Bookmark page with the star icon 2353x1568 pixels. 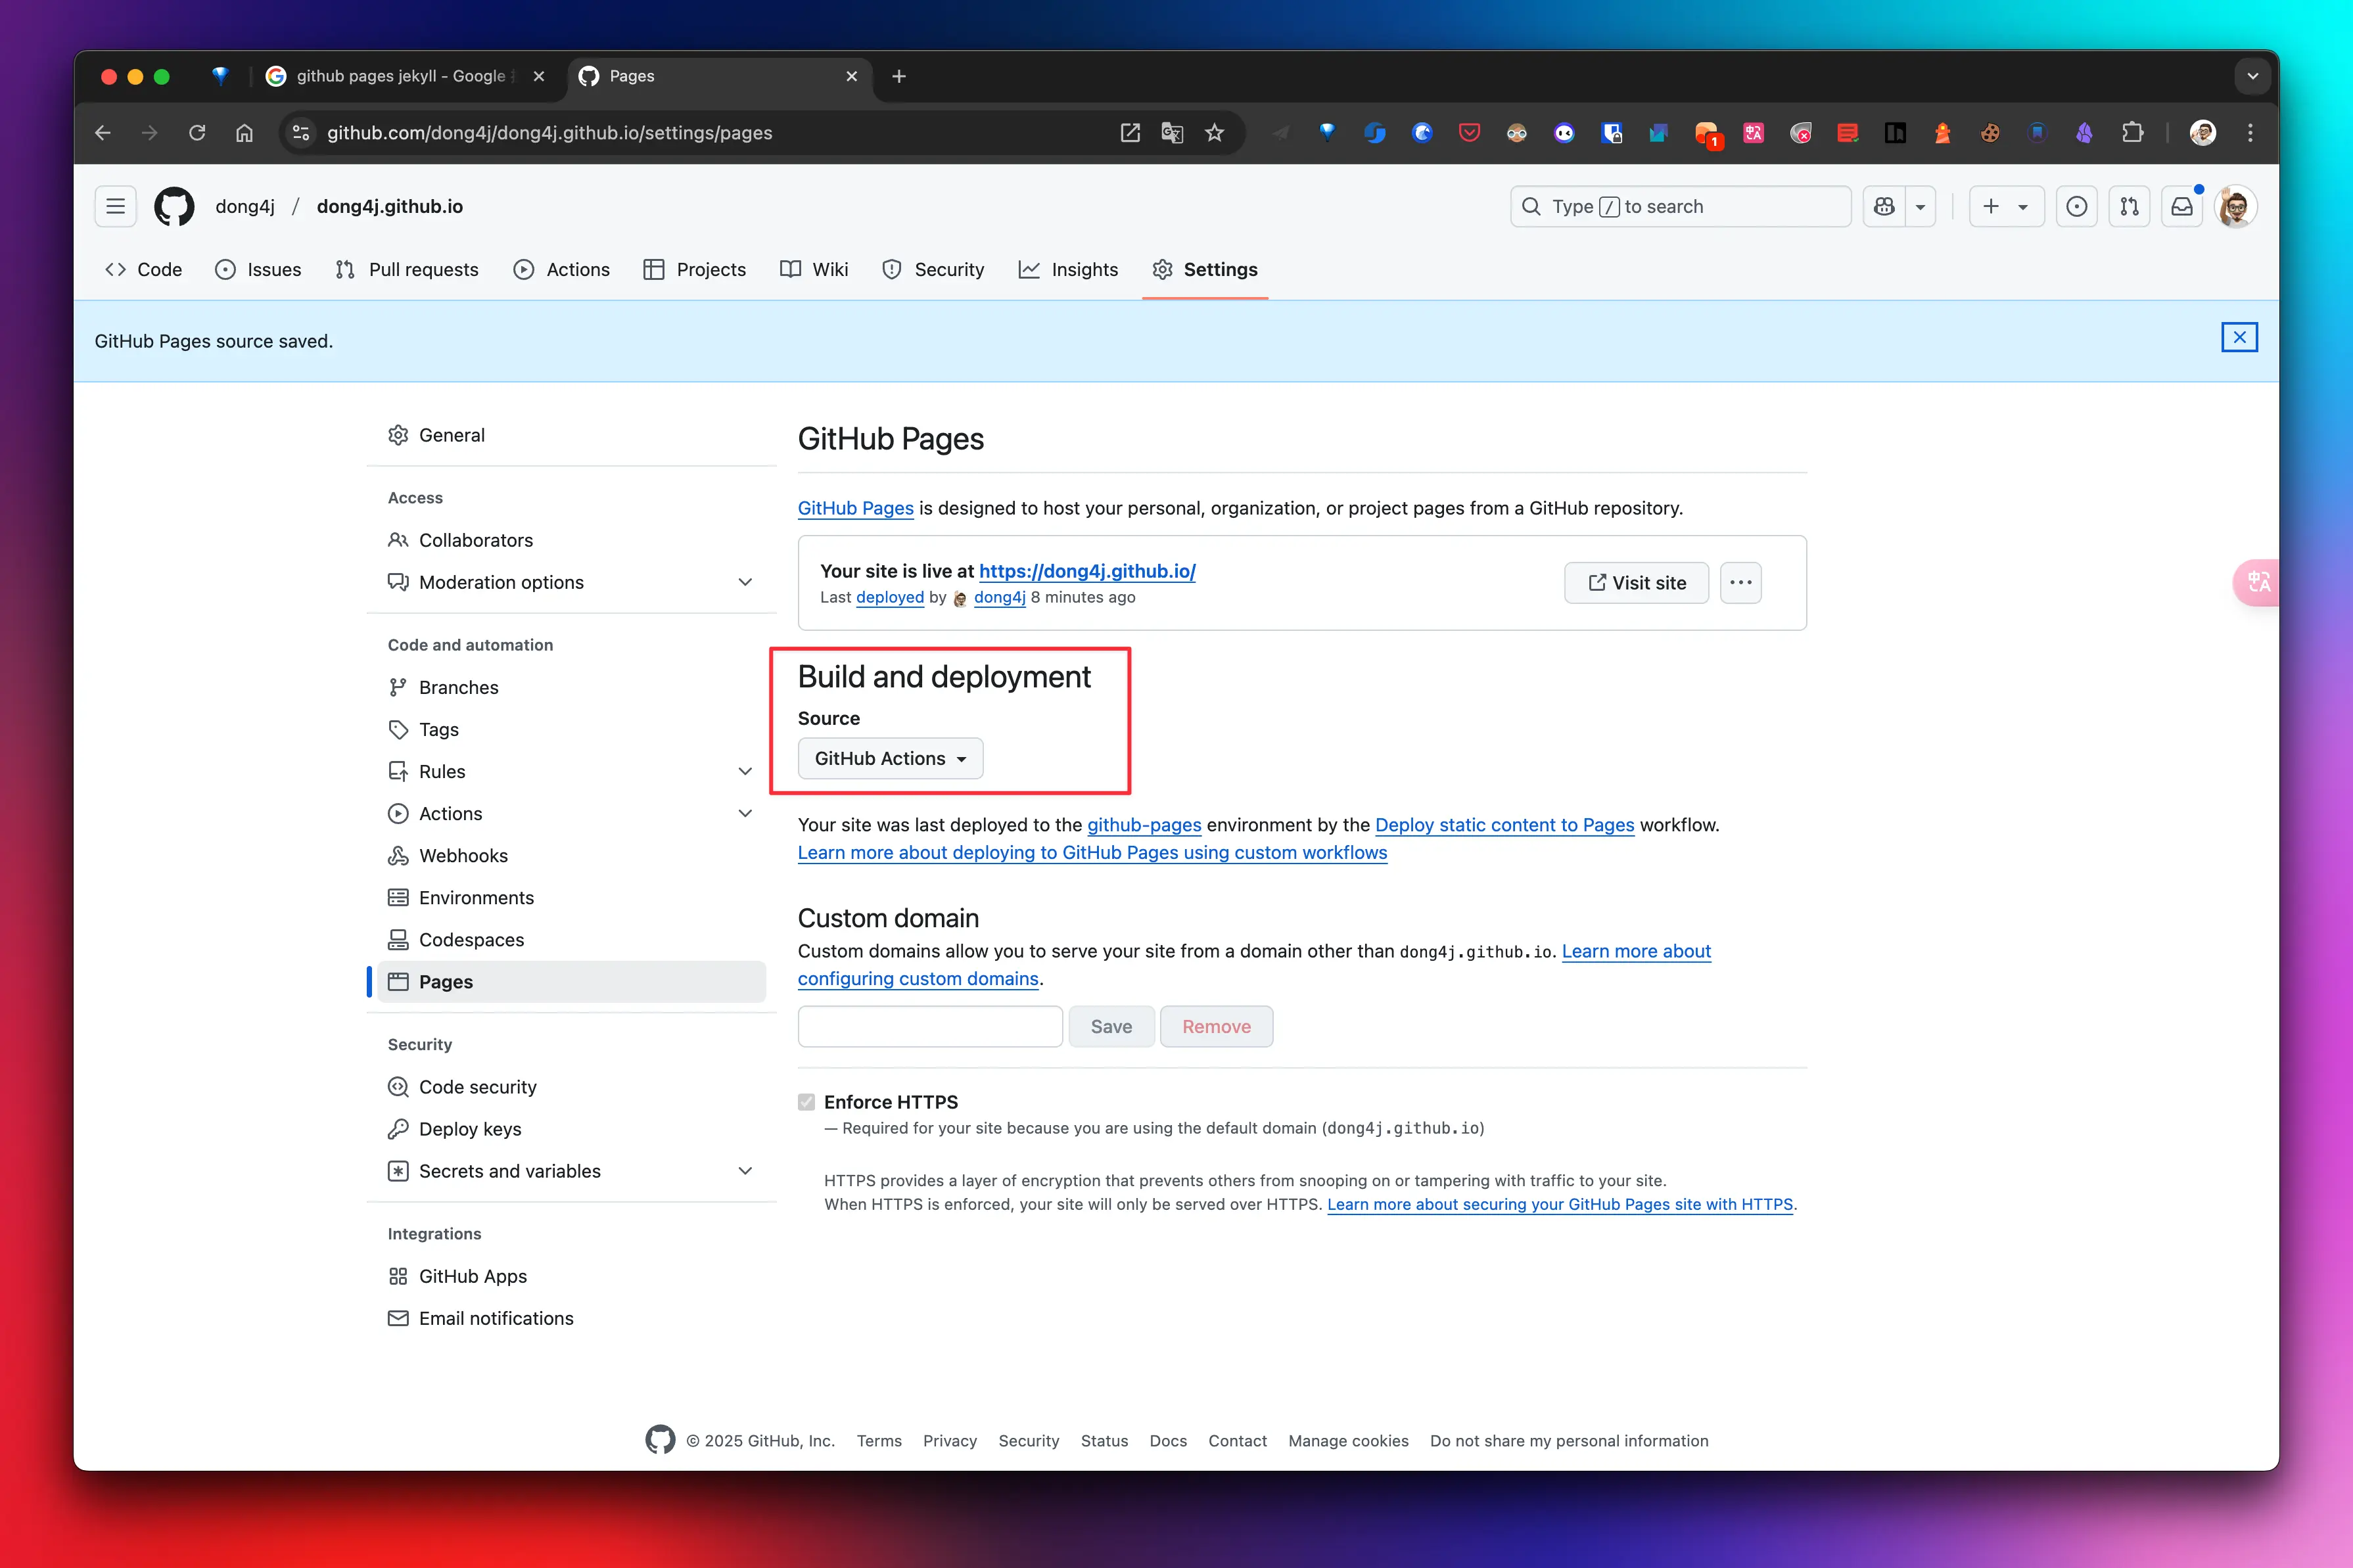click(x=1214, y=133)
